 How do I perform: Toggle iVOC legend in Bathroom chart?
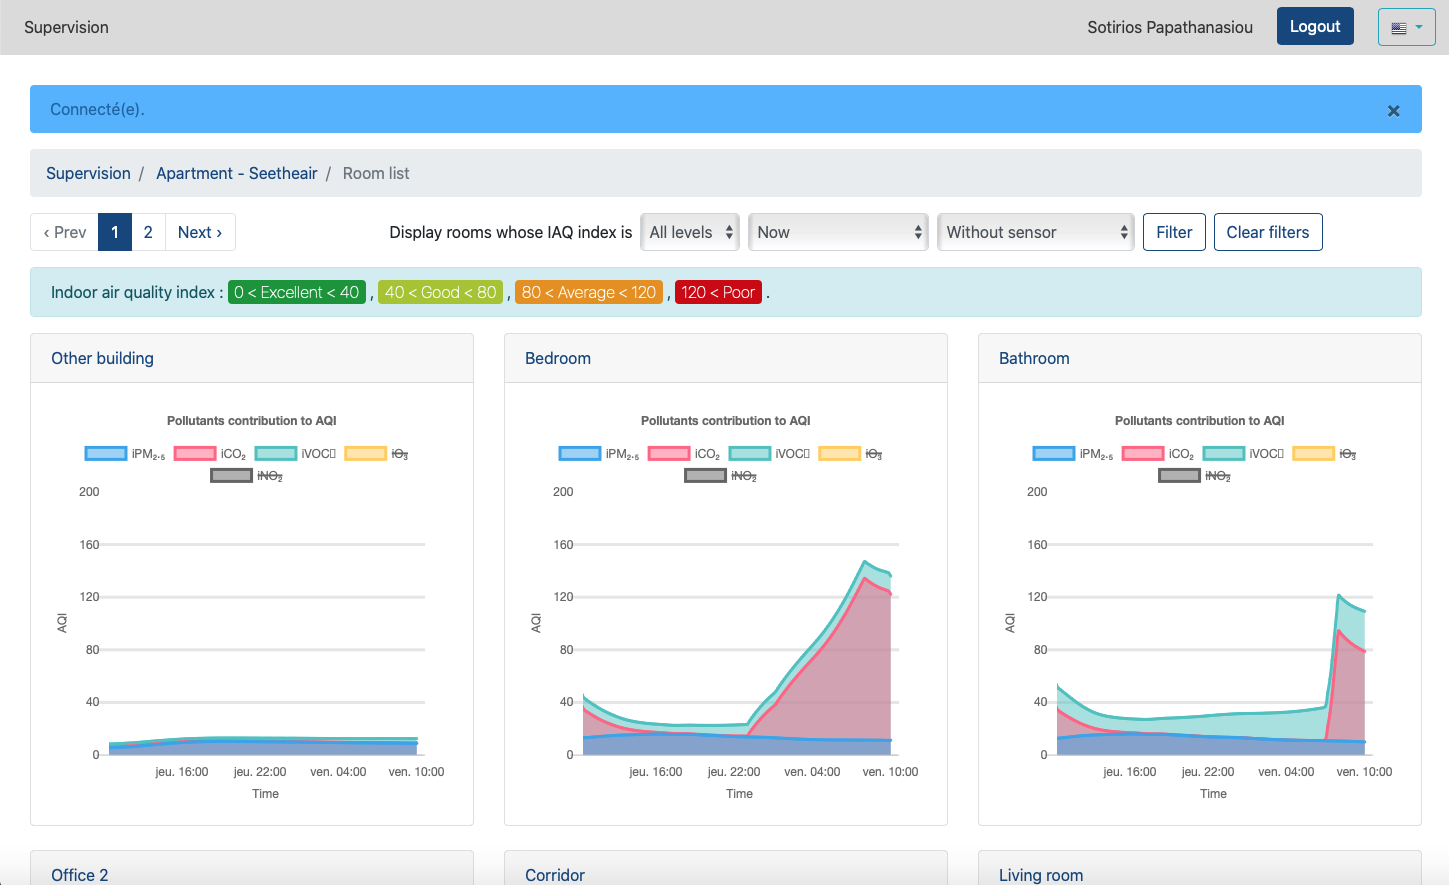click(1223, 454)
